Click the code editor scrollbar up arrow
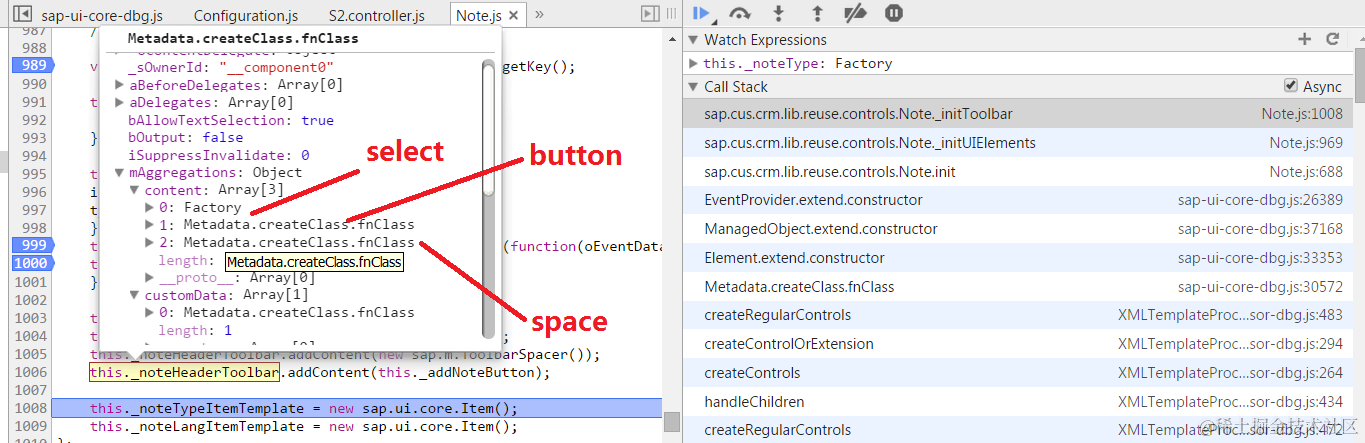Image resolution: width=1365 pixels, height=443 pixels. (x=672, y=38)
